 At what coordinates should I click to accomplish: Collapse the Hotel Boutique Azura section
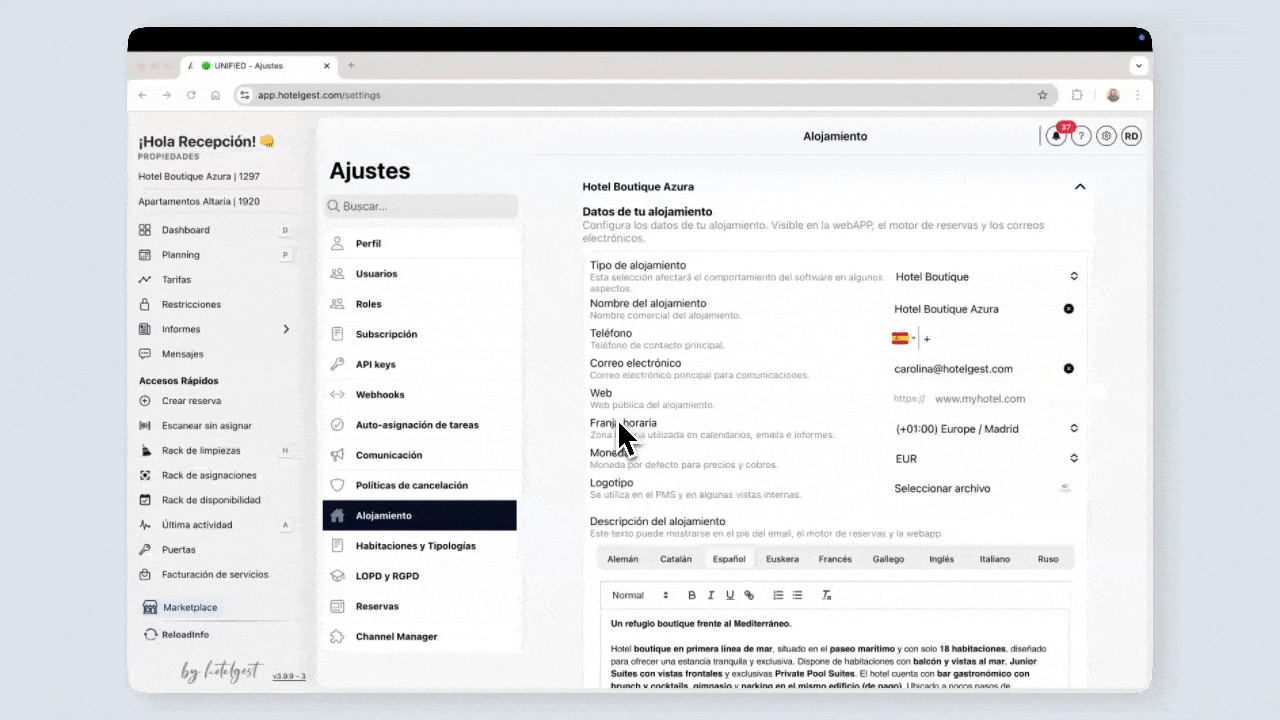[x=1080, y=187]
